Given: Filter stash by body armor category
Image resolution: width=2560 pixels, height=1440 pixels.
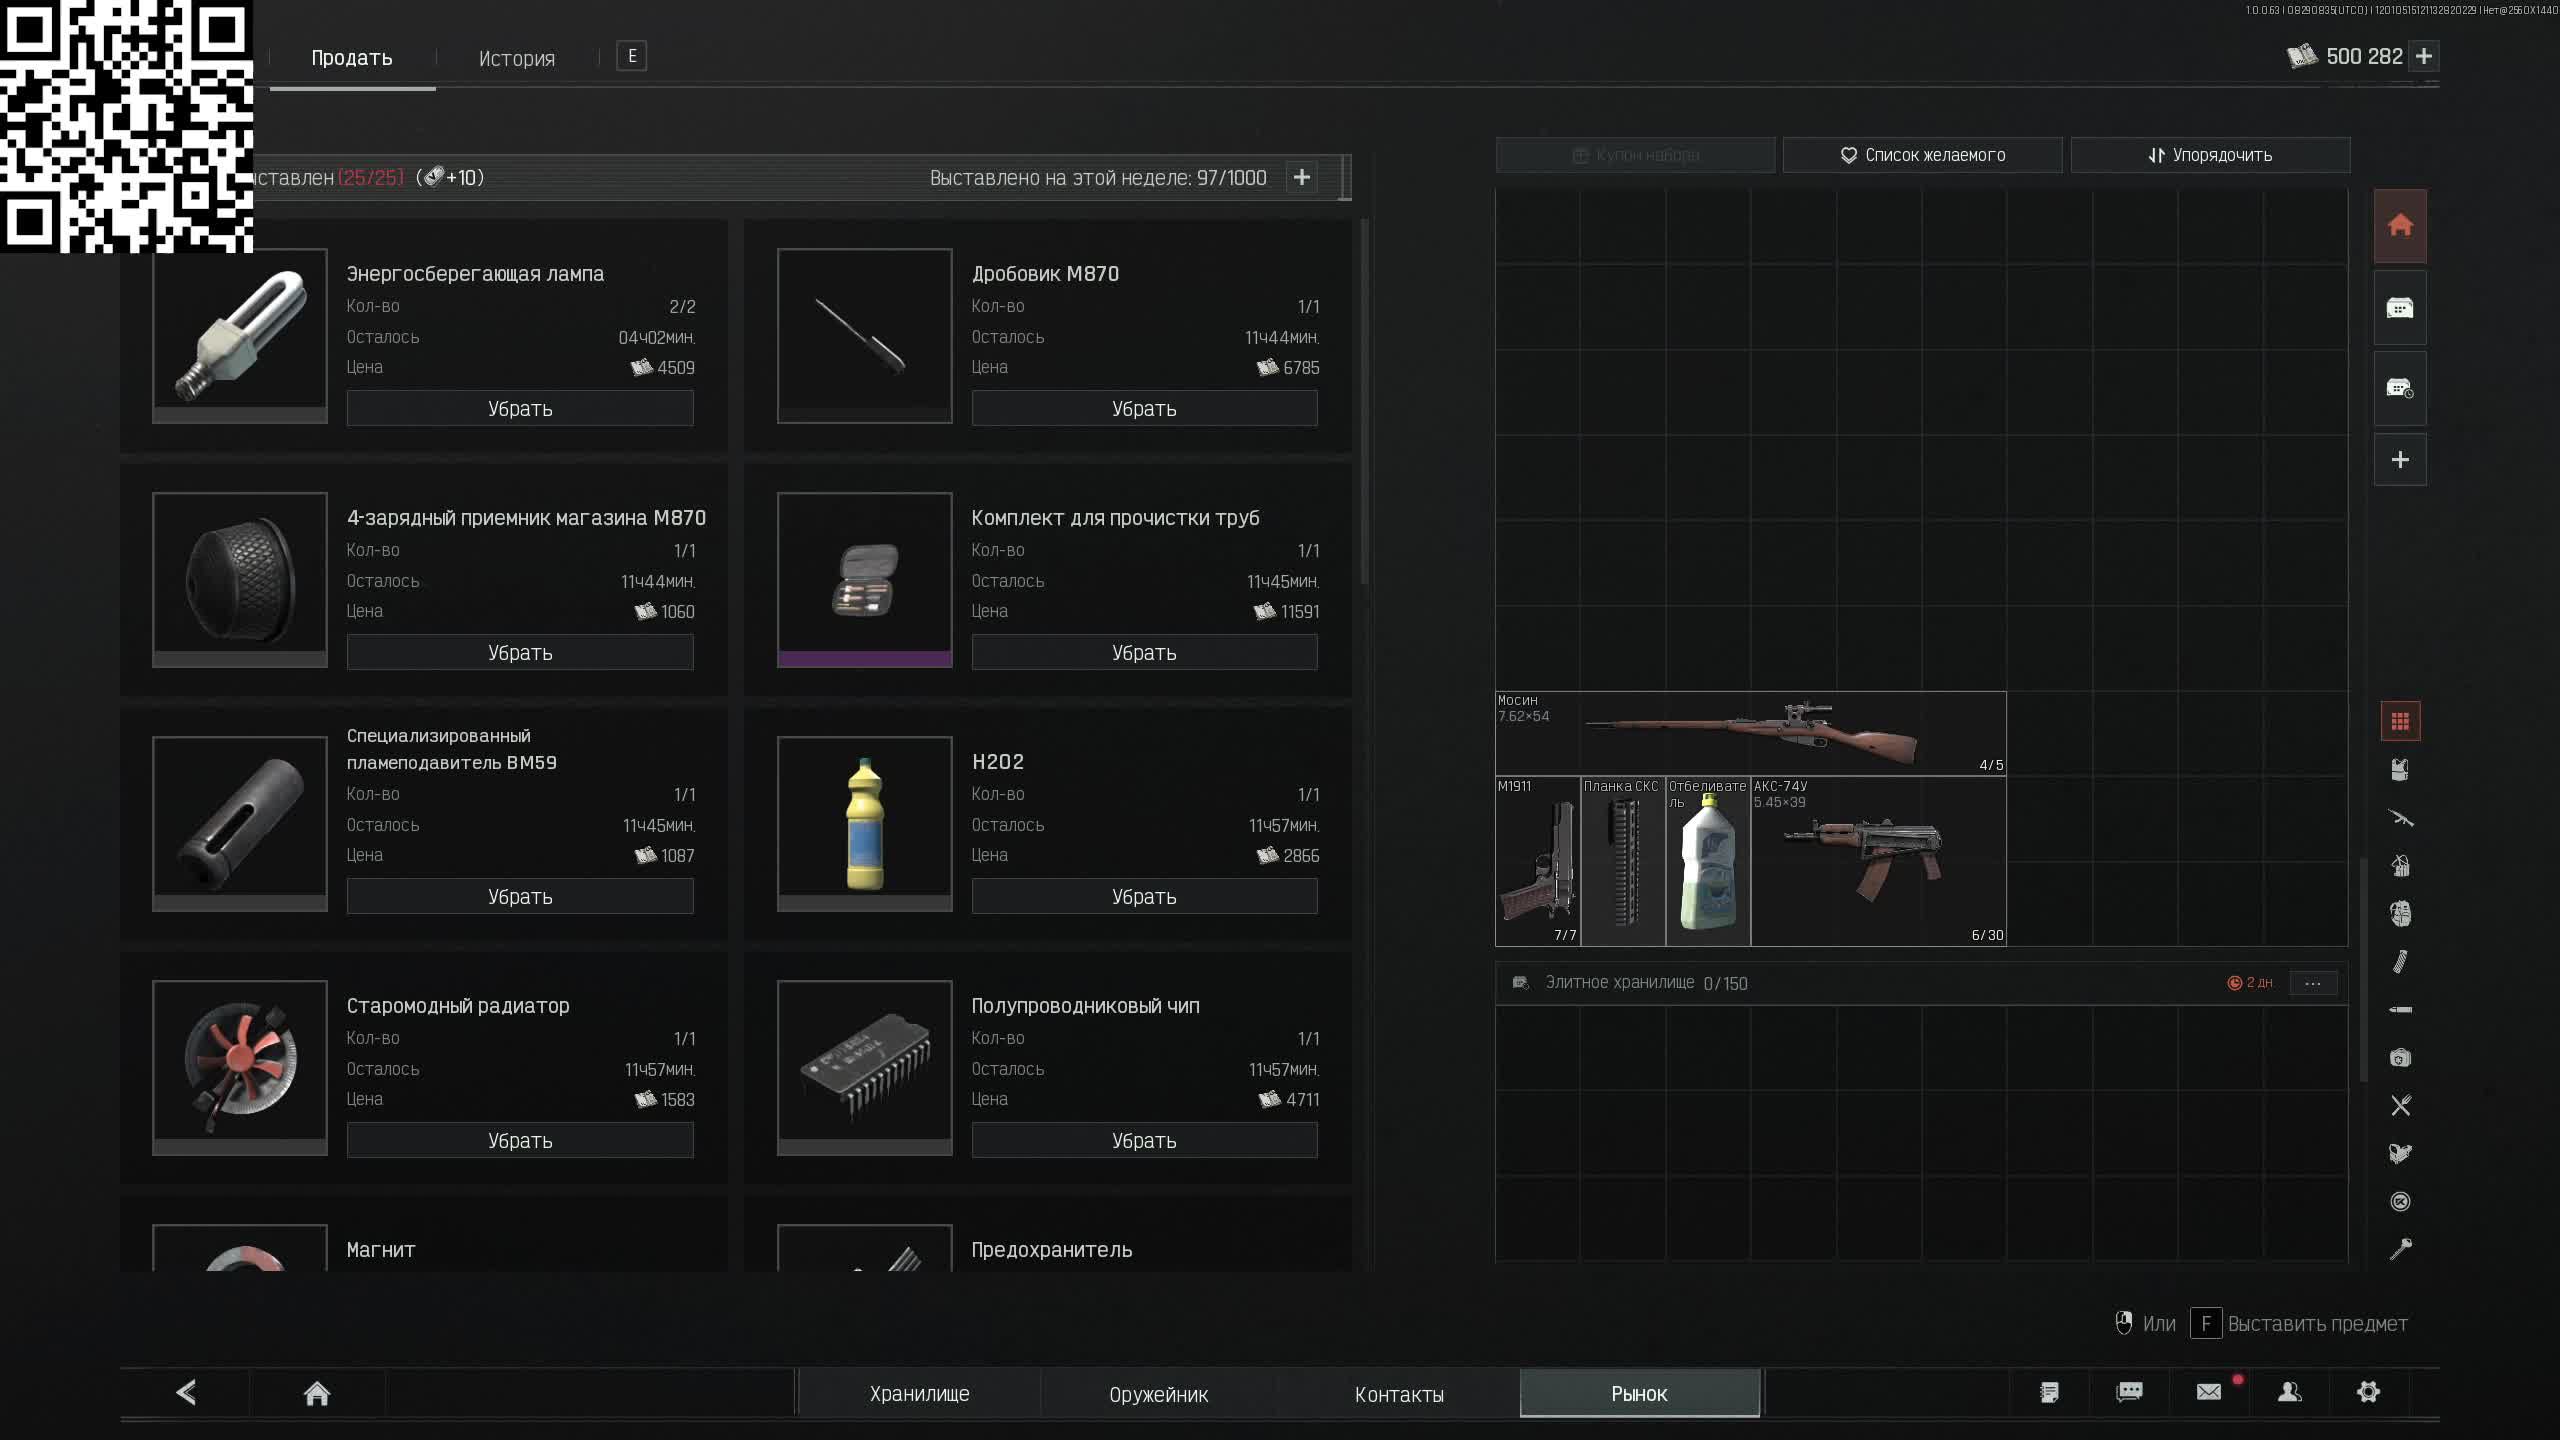Looking at the screenshot, I should pos(2400,770).
